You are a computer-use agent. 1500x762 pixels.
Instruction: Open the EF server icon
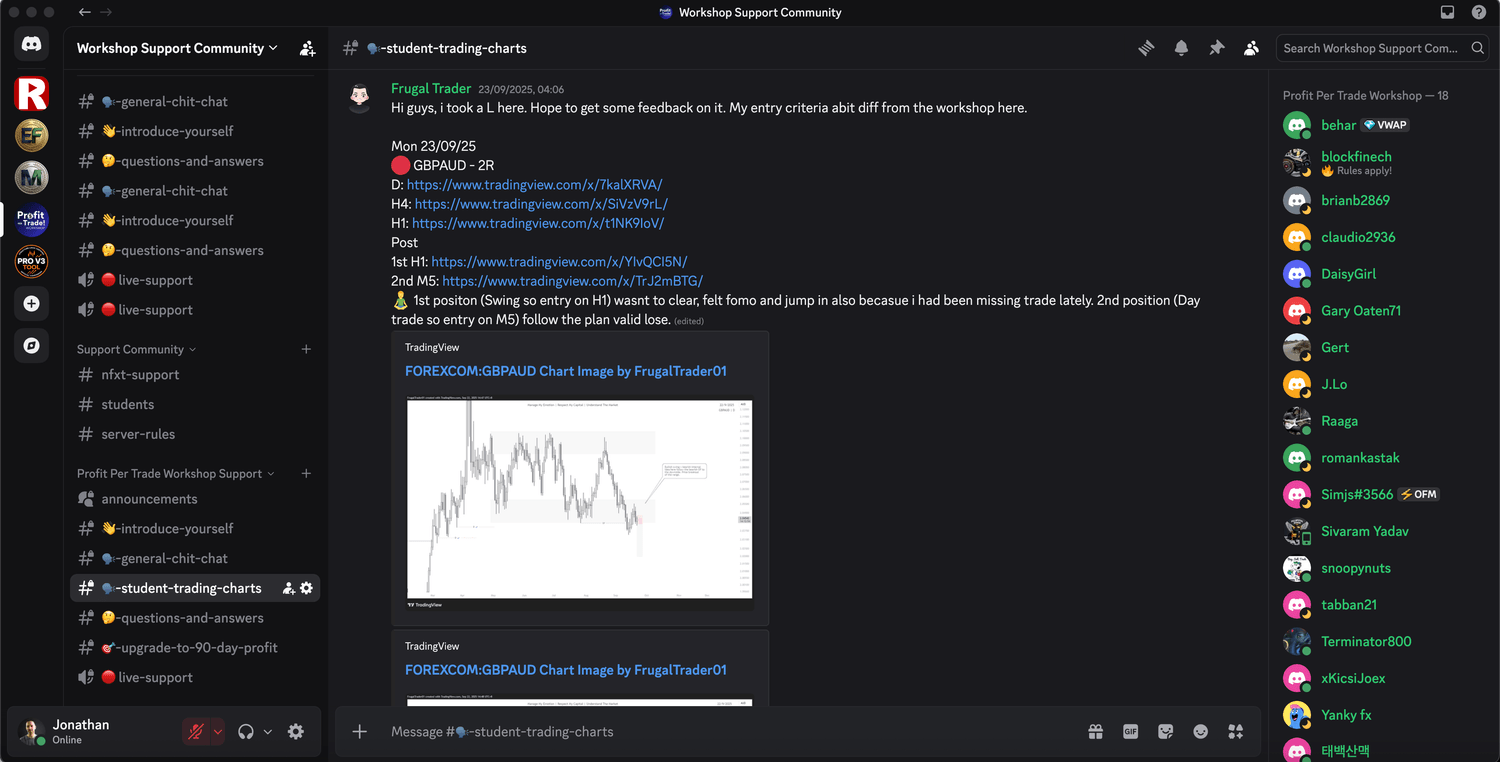click(x=31, y=135)
